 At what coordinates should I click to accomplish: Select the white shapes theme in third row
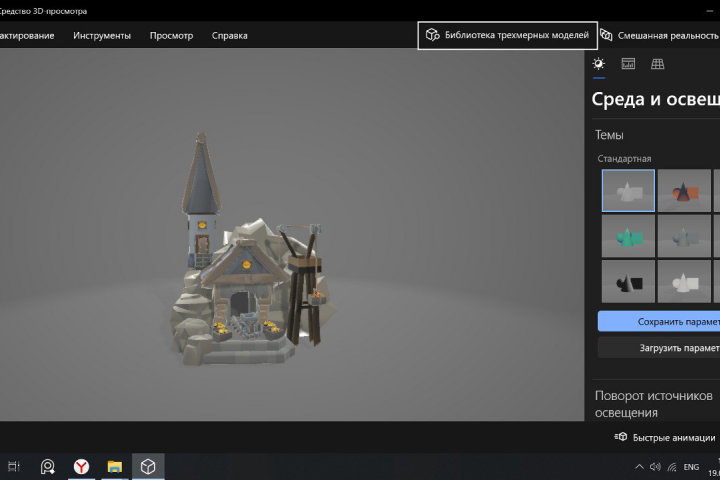click(x=684, y=282)
